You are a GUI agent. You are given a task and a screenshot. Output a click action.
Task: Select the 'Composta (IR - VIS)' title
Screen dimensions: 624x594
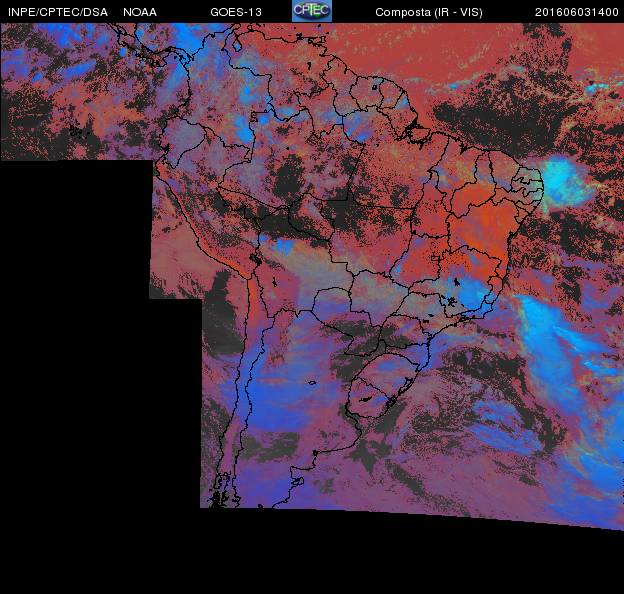429,12
